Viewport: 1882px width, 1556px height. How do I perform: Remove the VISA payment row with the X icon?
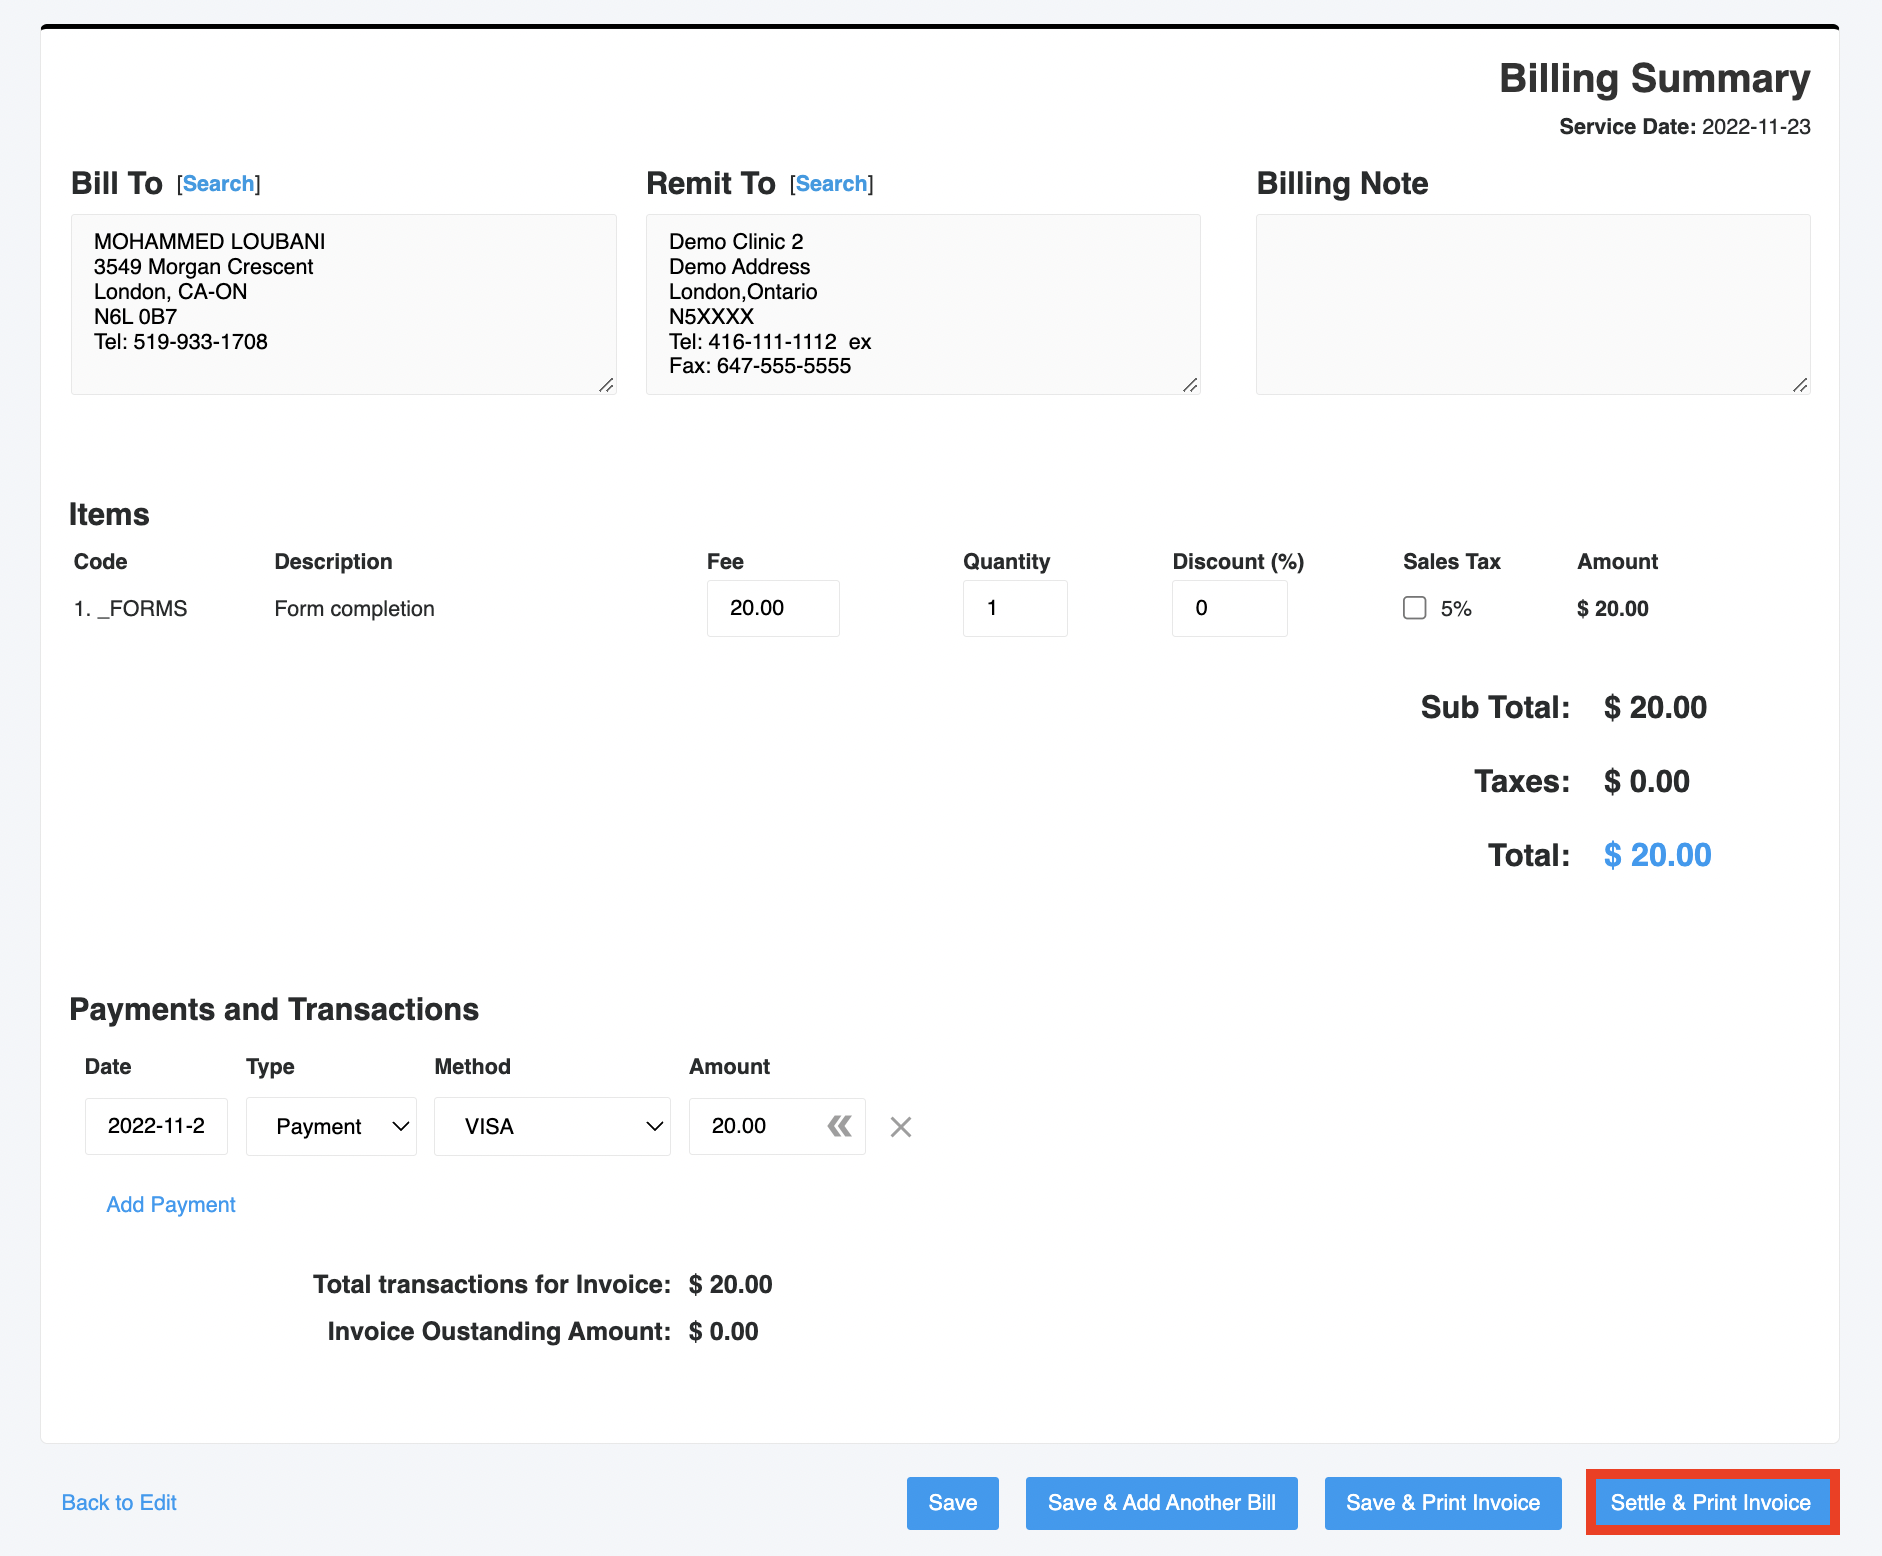pyautogui.click(x=900, y=1126)
